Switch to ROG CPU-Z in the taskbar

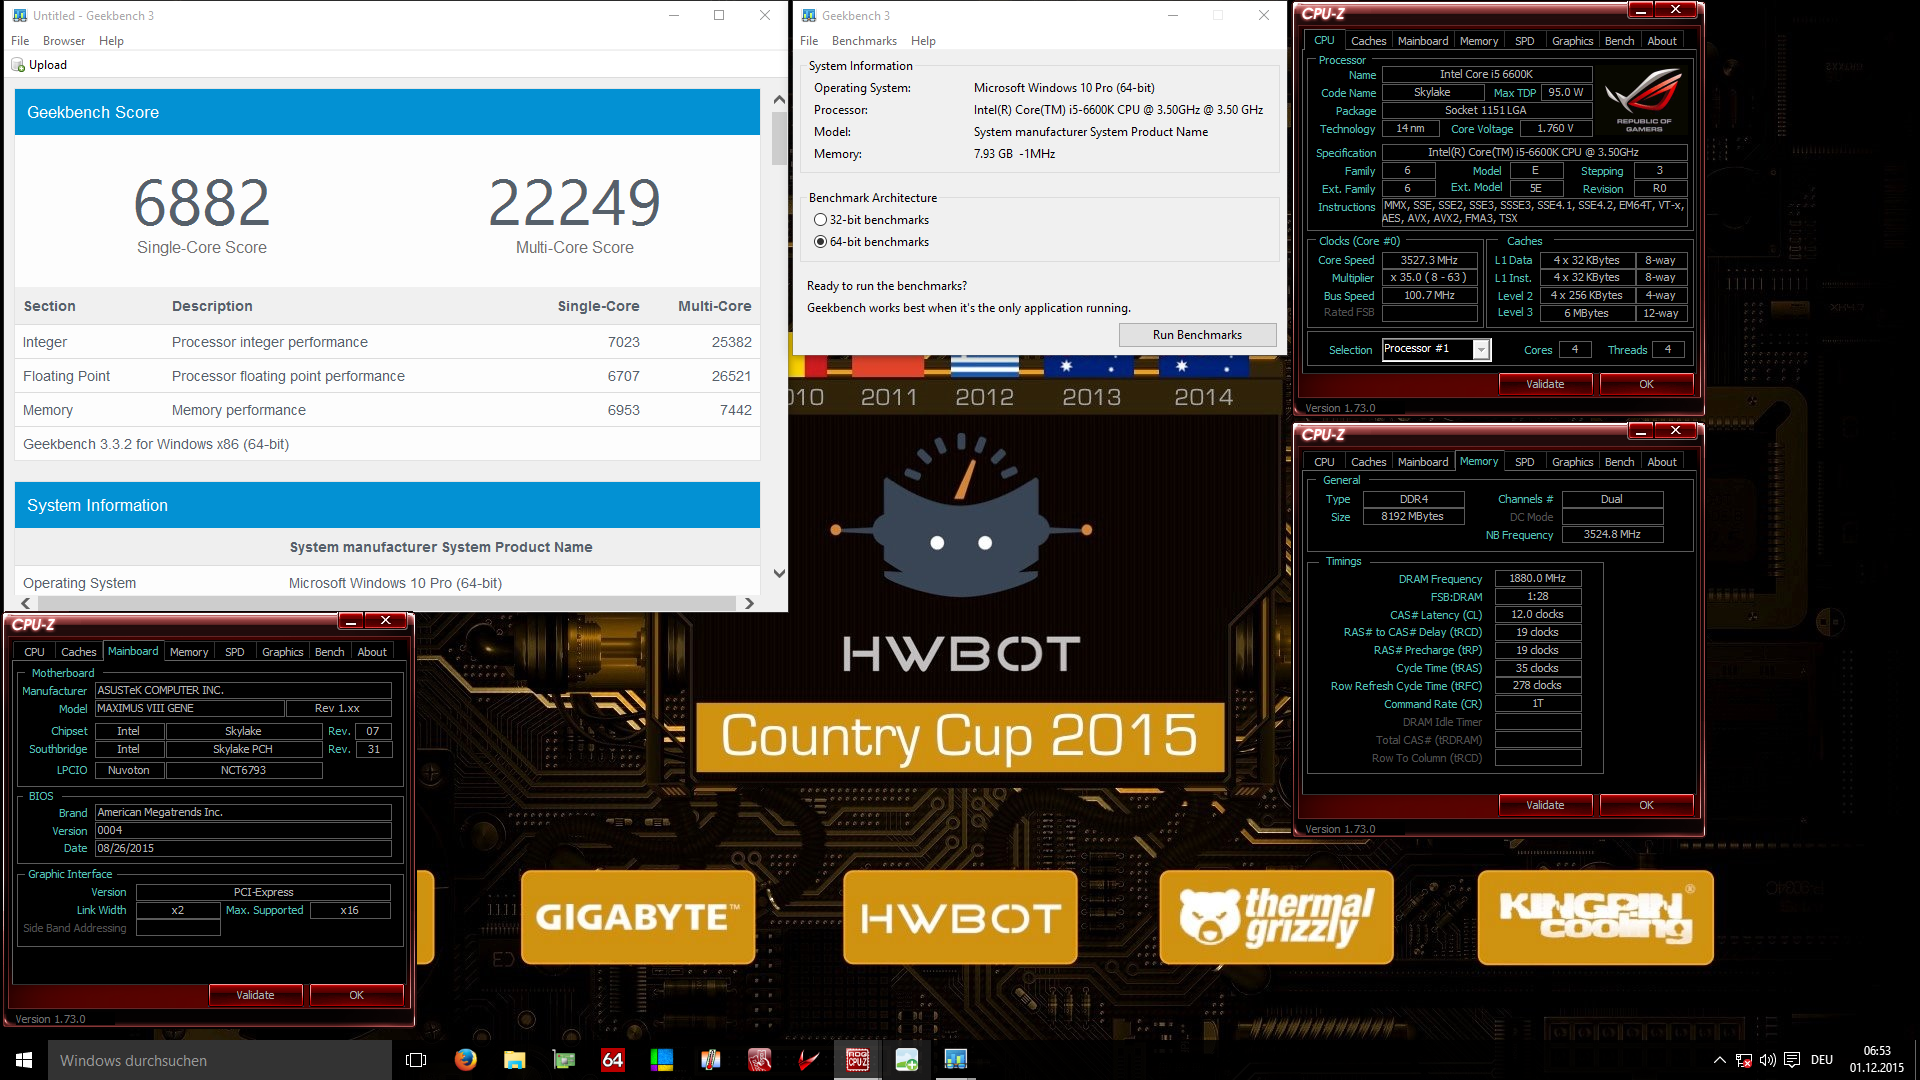(x=858, y=1060)
